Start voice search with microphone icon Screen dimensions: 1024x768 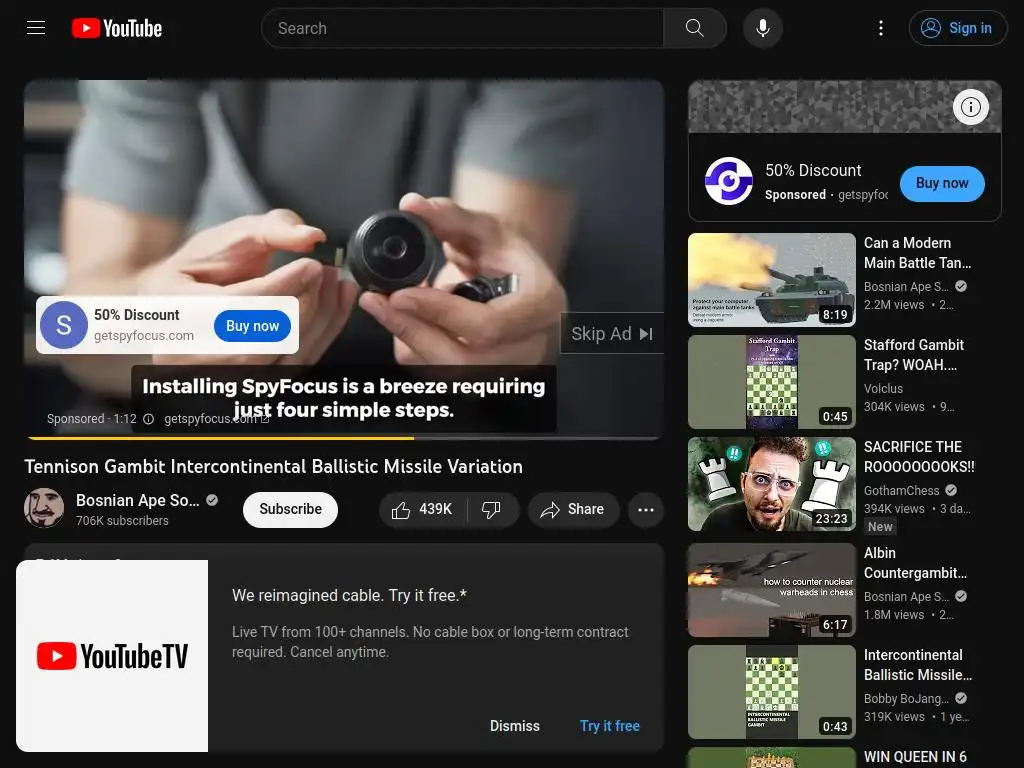pyautogui.click(x=762, y=28)
